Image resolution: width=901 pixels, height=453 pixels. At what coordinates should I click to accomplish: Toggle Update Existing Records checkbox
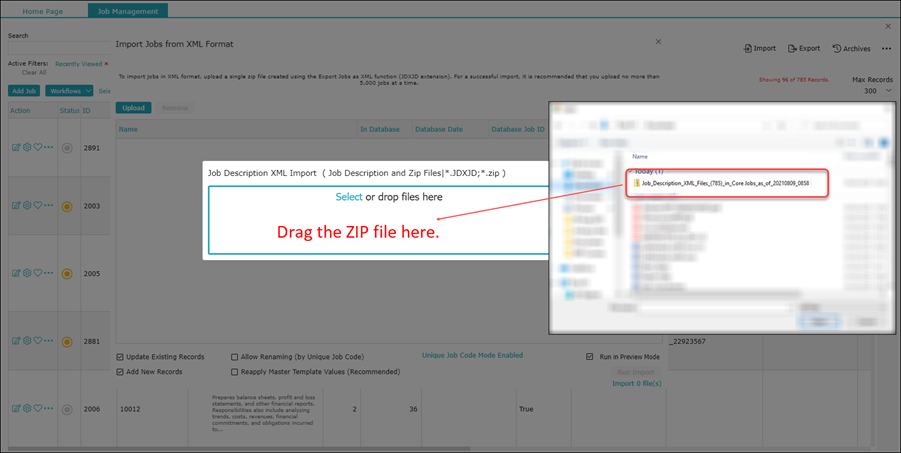(121, 356)
